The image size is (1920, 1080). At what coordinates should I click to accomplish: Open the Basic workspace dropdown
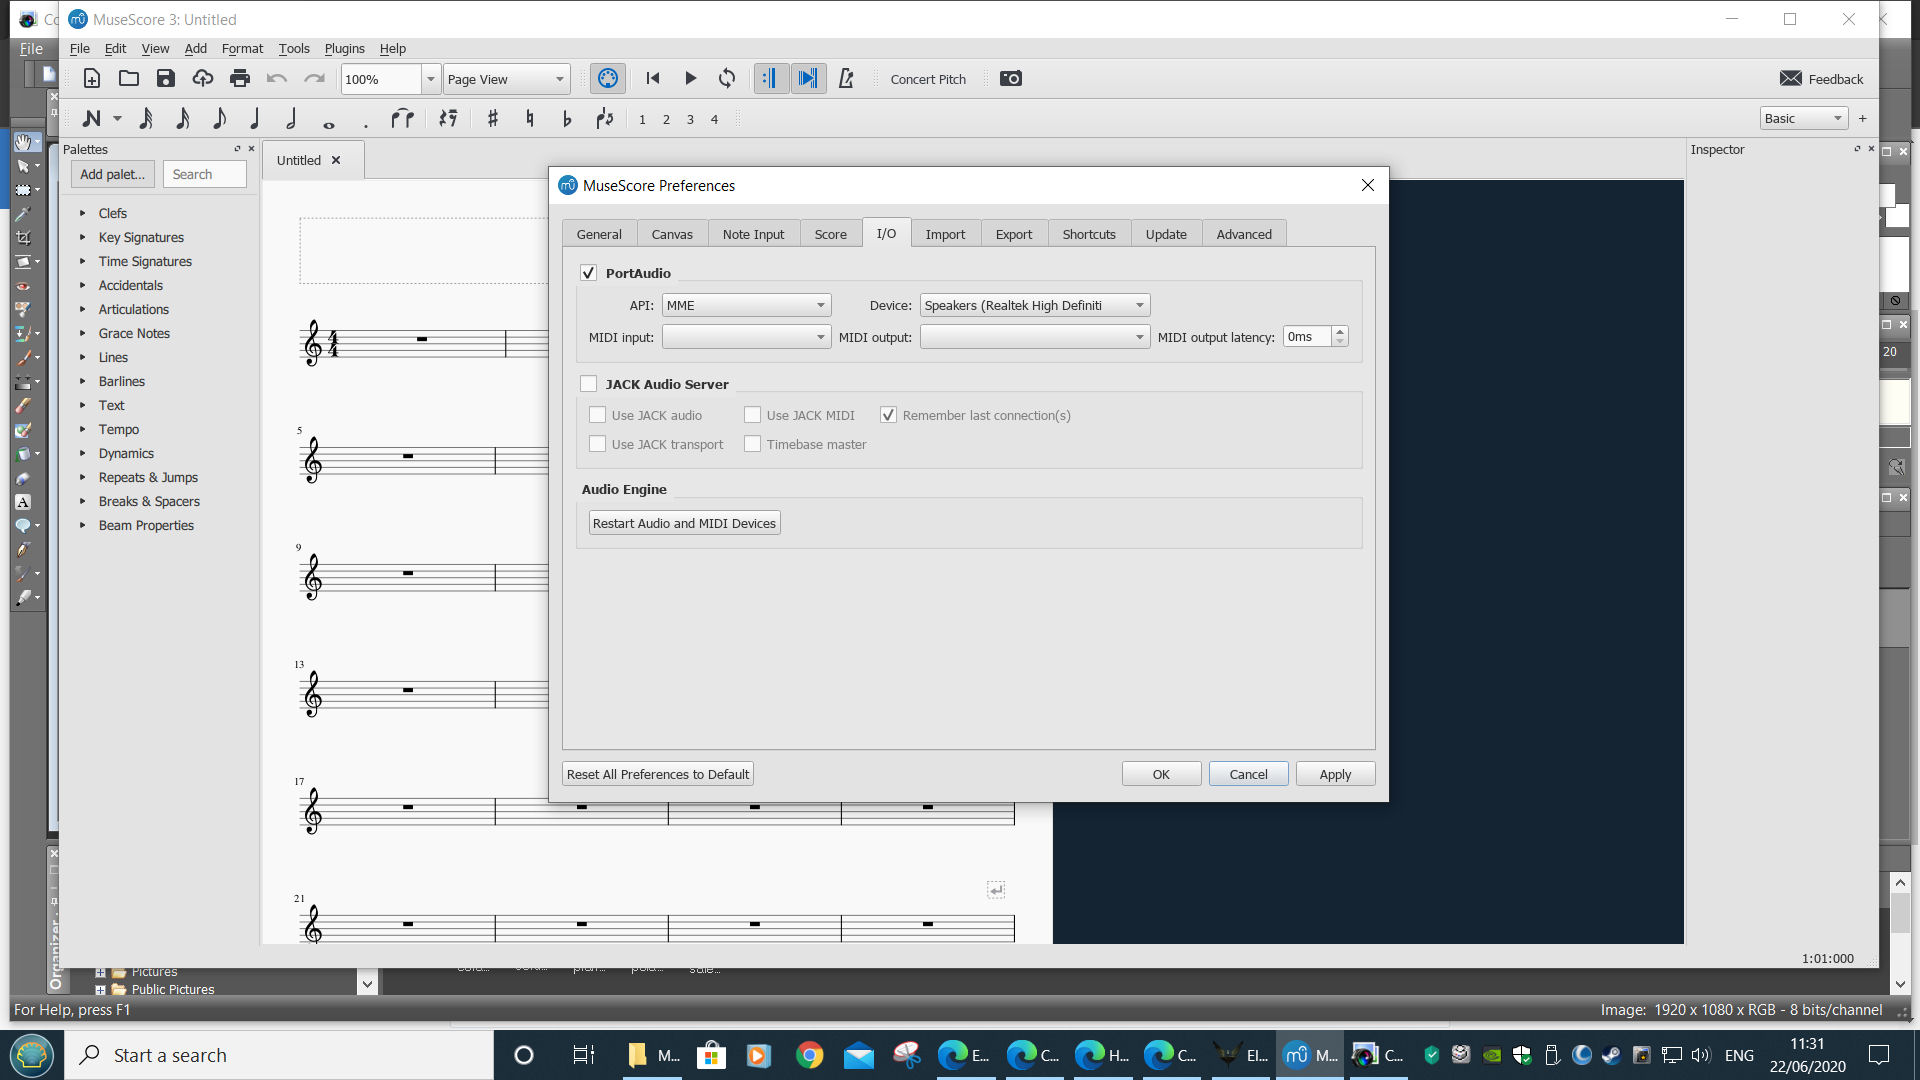[1802, 119]
